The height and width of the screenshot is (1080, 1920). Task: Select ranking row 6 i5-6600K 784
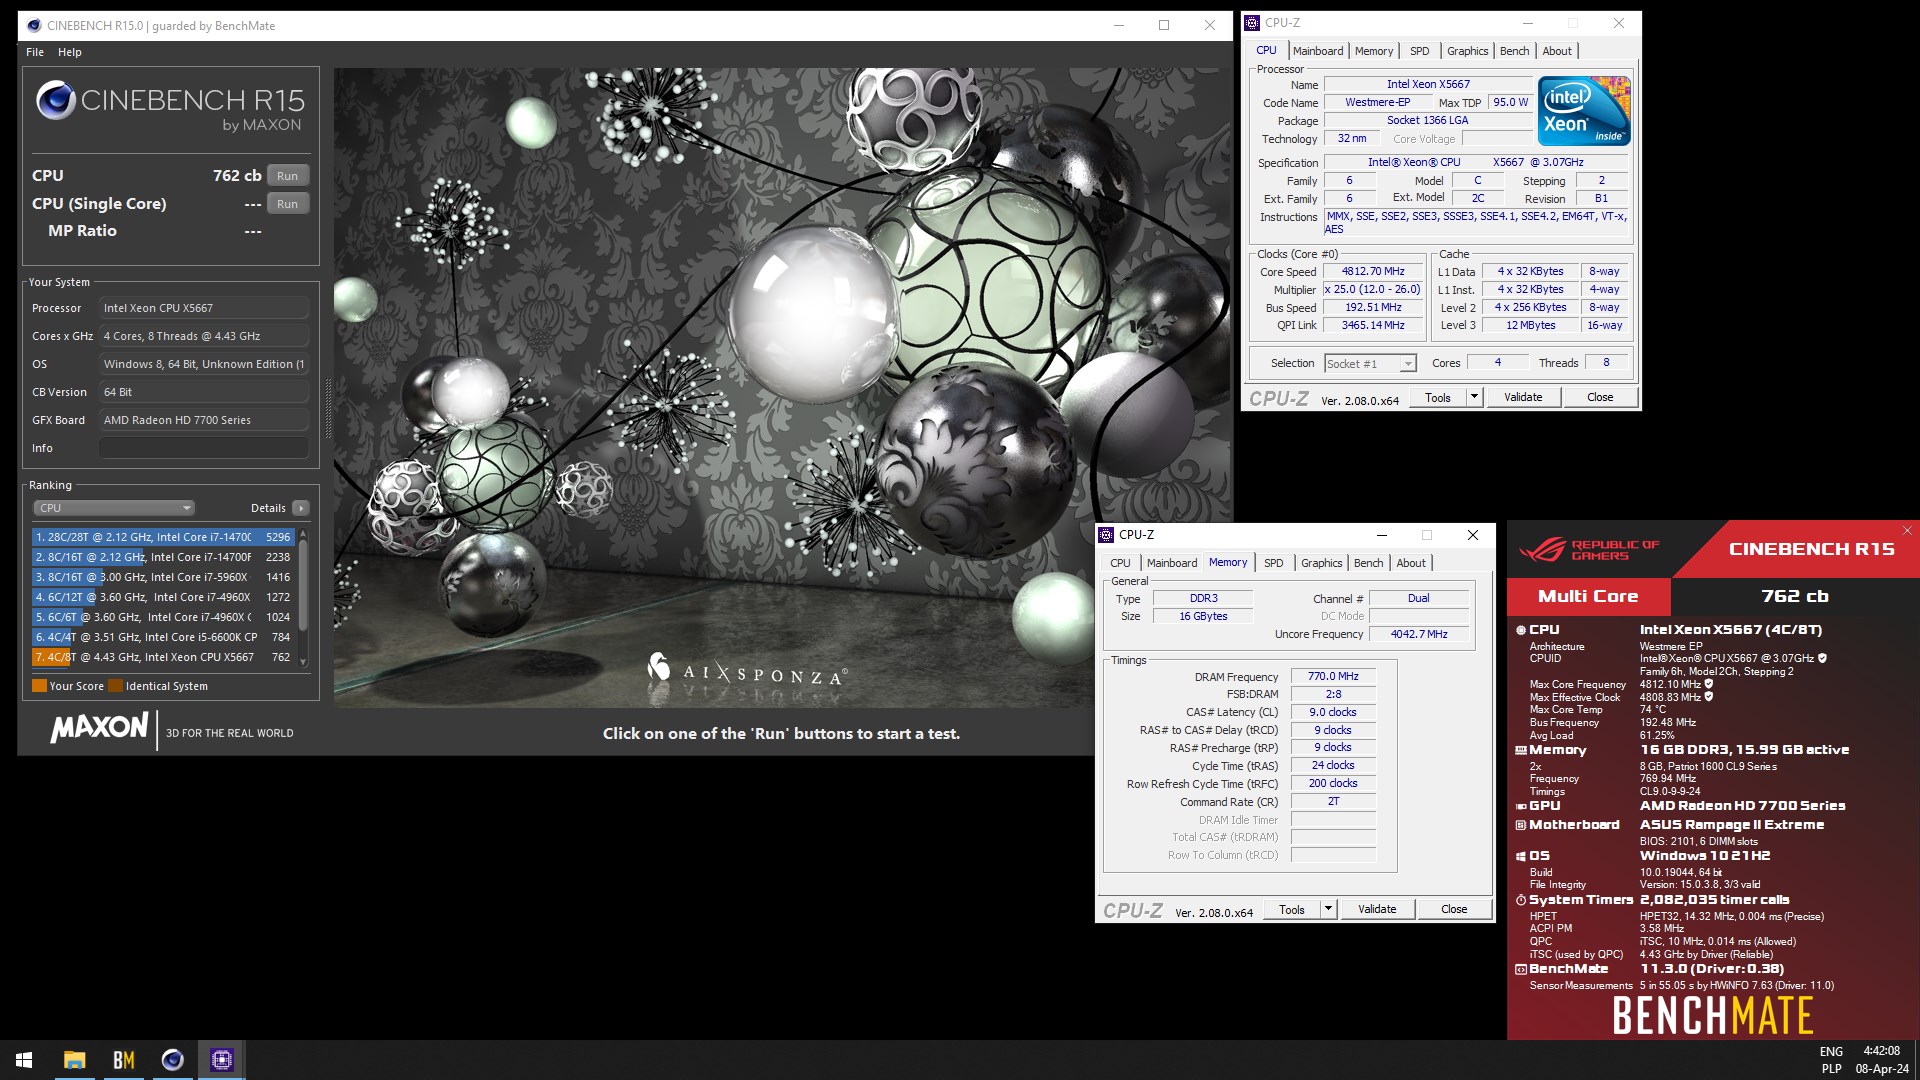(x=163, y=637)
